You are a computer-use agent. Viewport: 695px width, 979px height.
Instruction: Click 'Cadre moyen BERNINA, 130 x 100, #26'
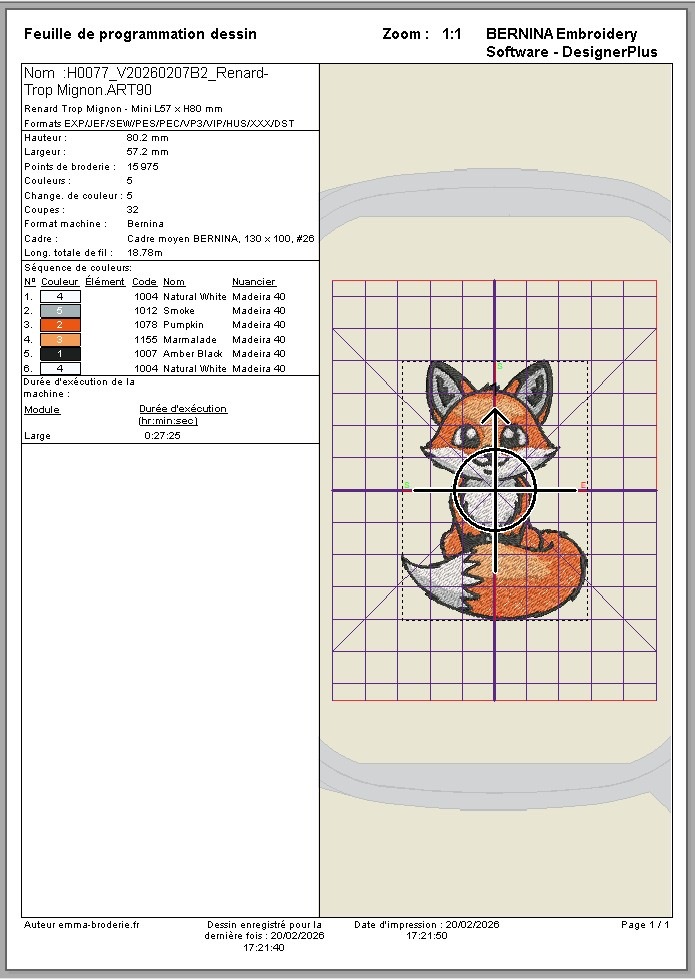coord(221,239)
